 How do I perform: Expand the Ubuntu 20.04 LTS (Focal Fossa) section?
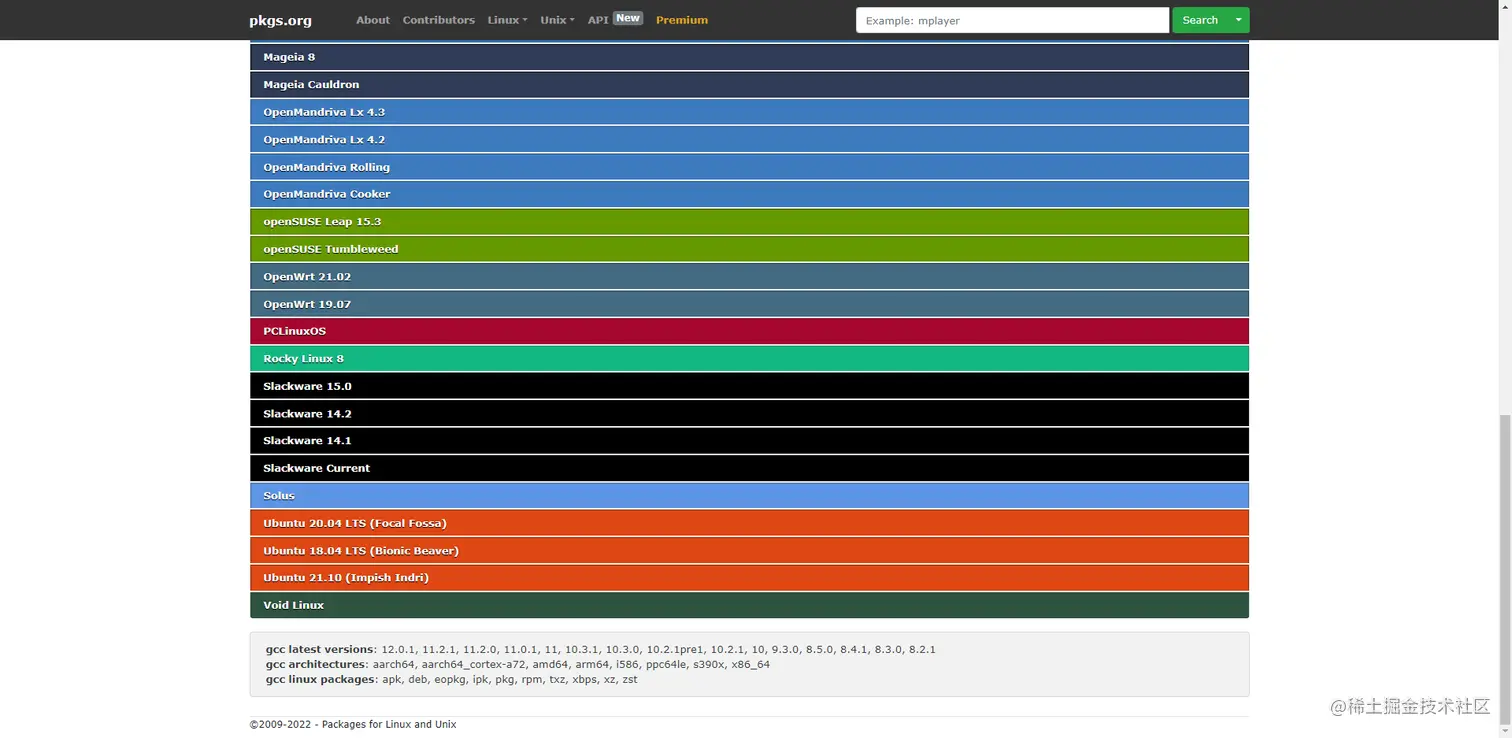749,523
